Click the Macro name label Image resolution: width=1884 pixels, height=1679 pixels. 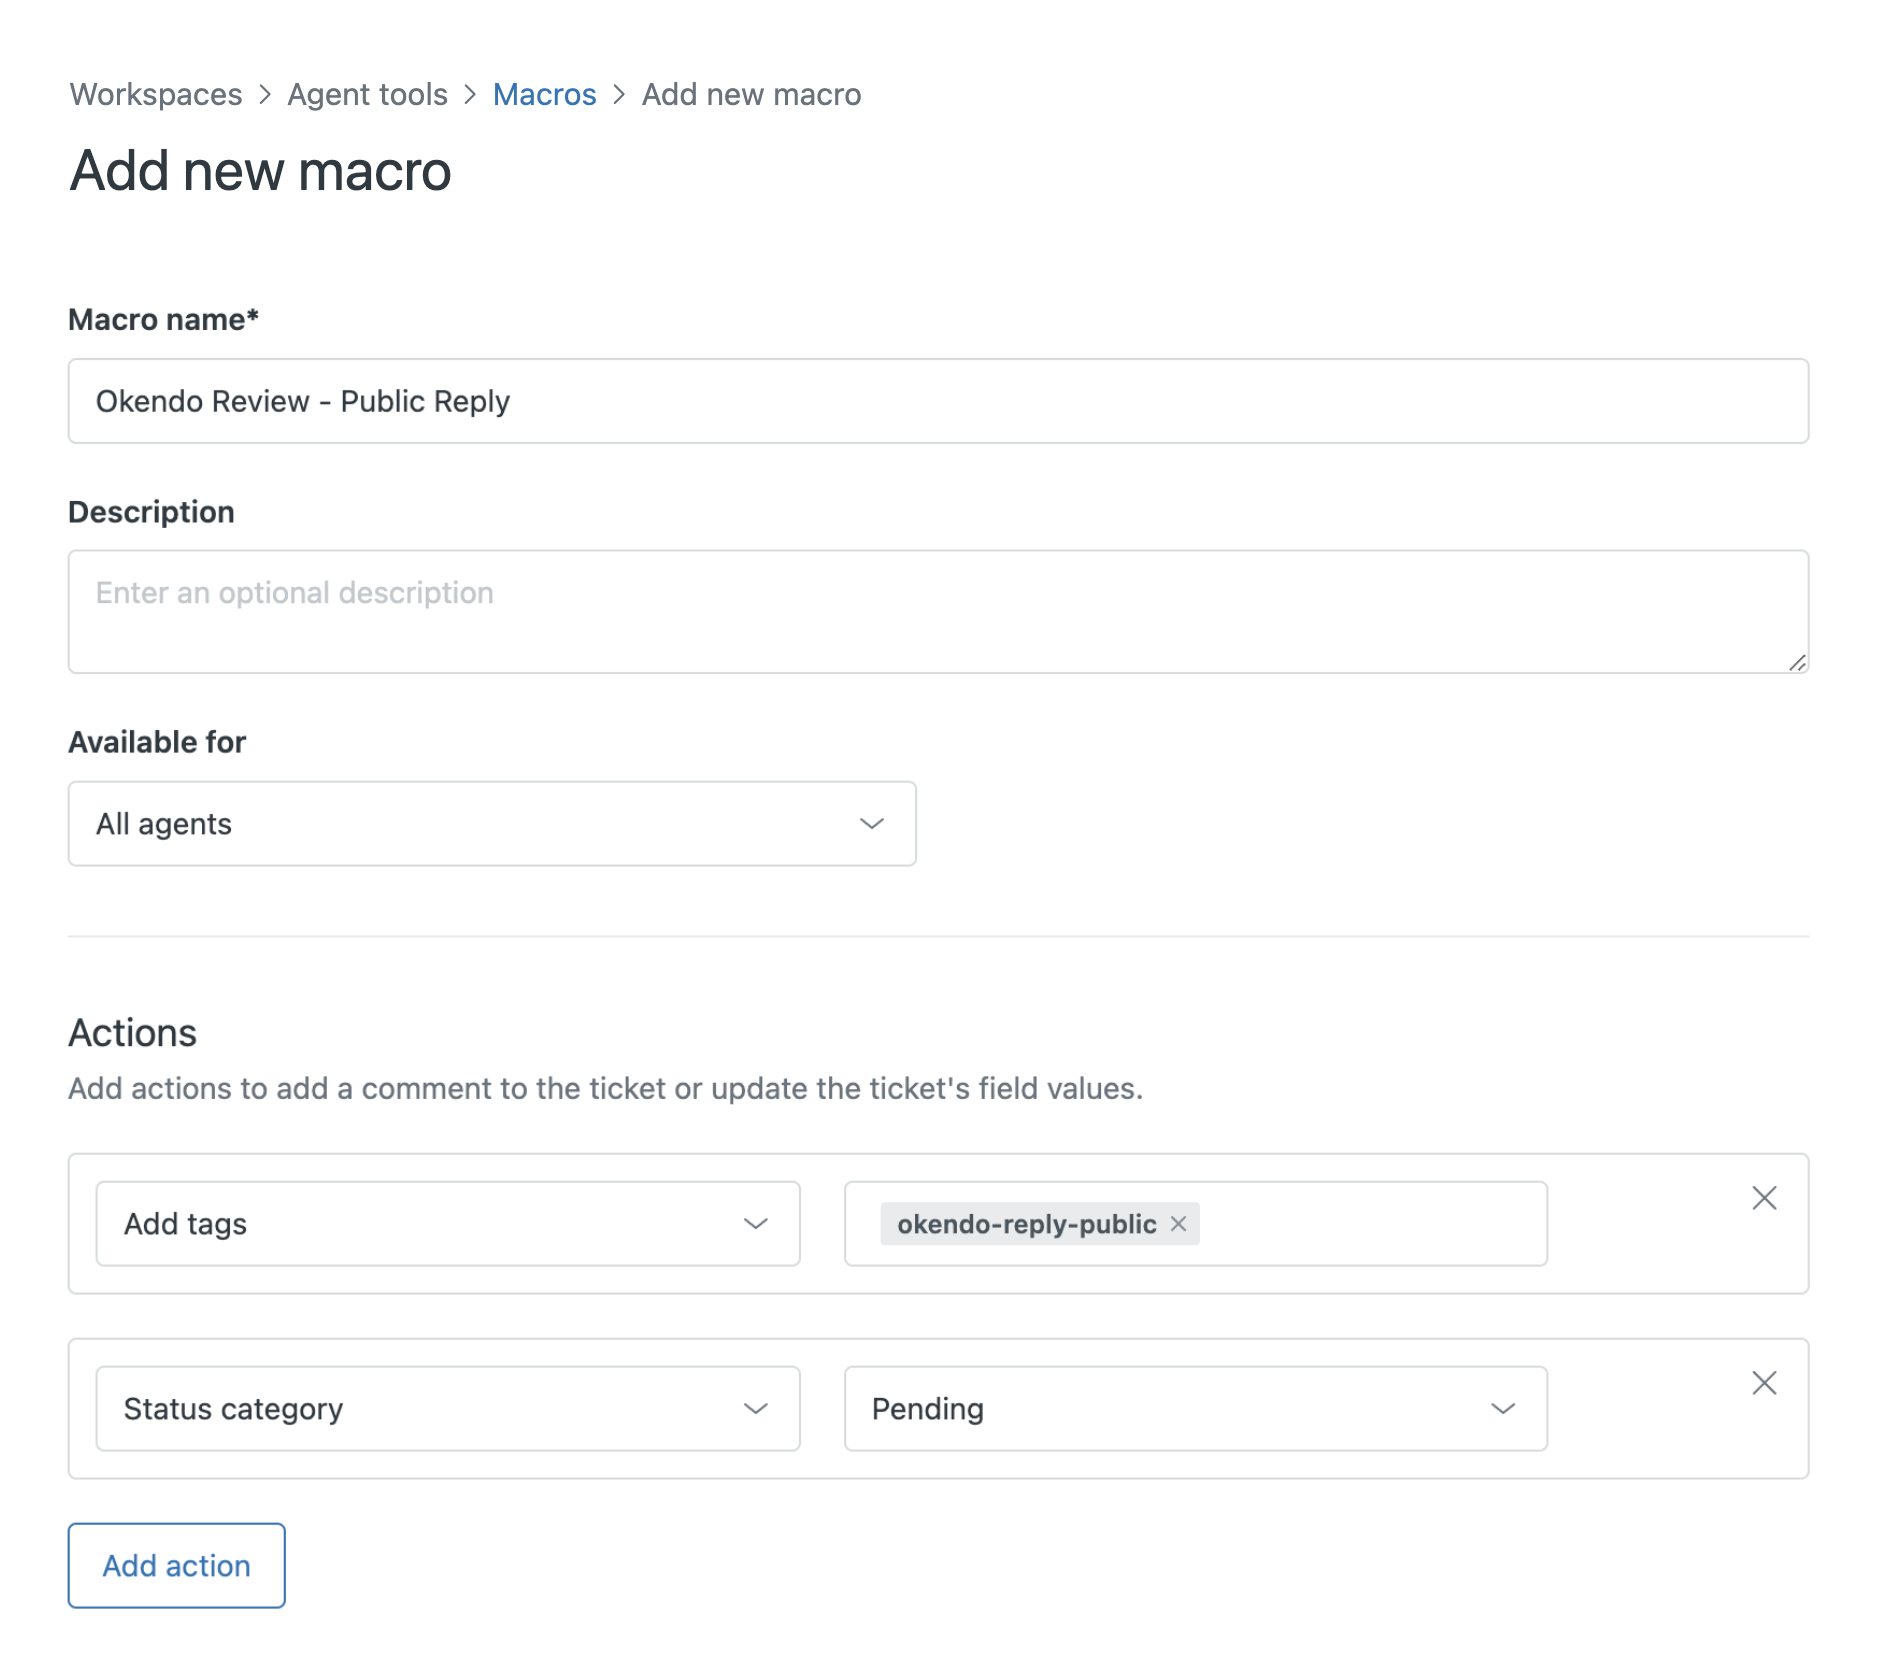(164, 320)
